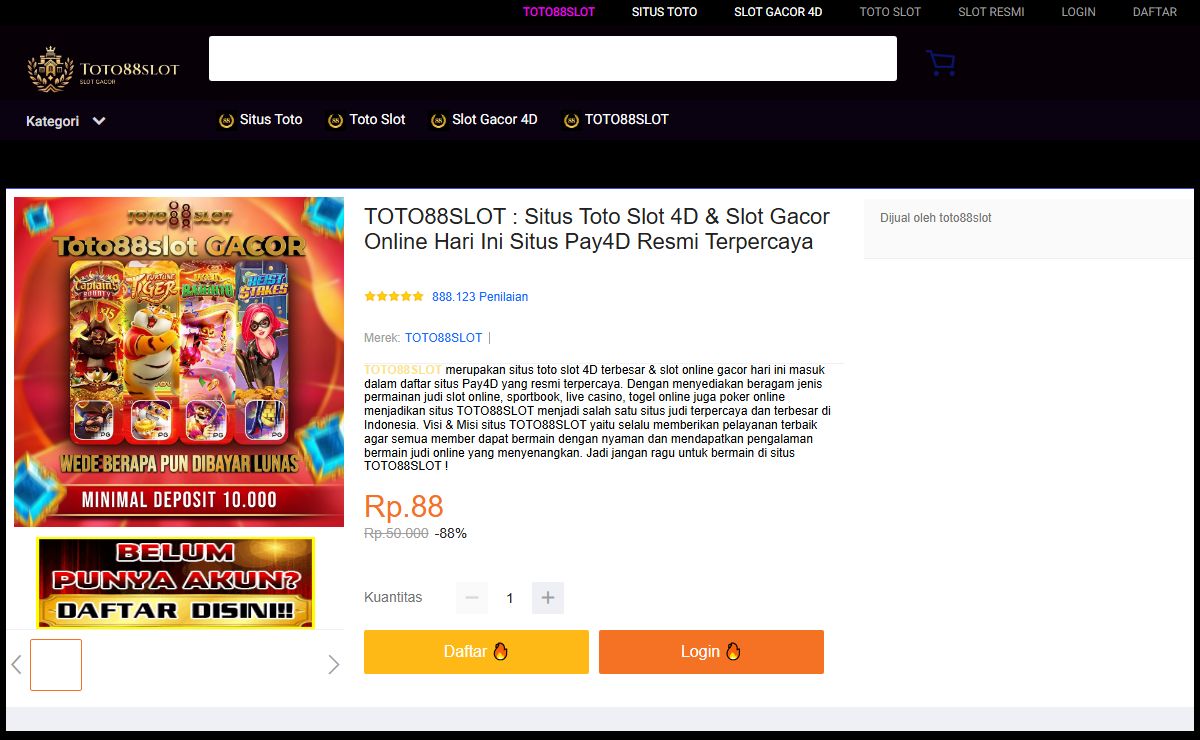Click the crossed-out Rp.50.000 price
The height and width of the screenshot is (740, 1200).
click(x=396, y=534)
